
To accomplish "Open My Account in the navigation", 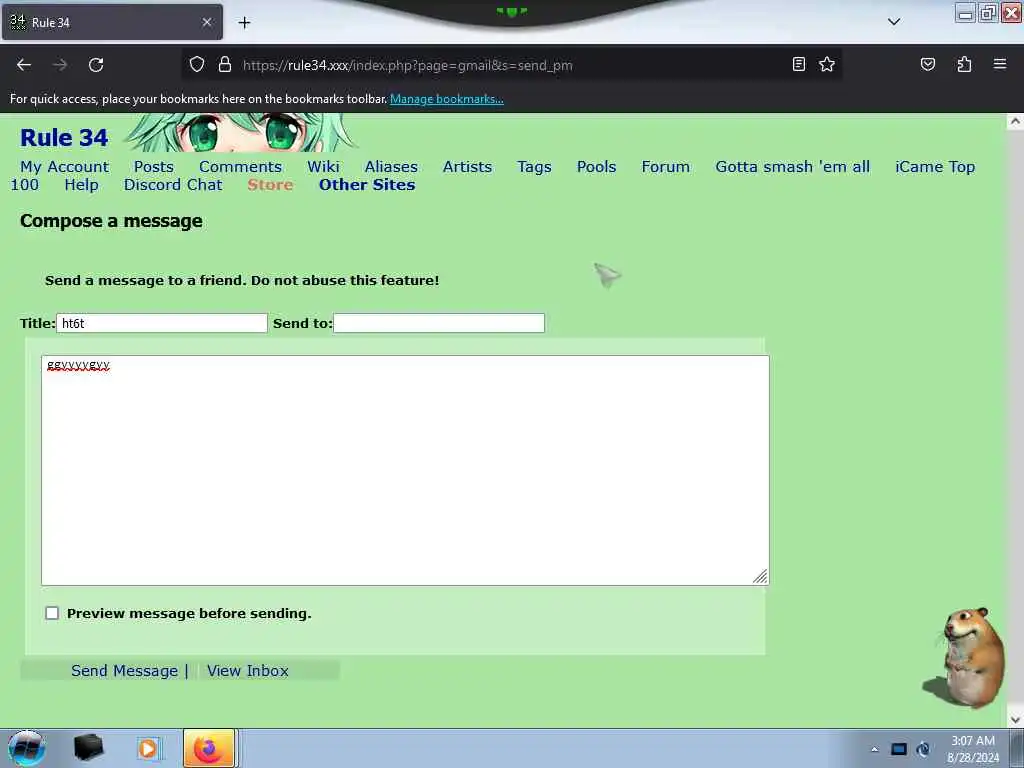I will click(x=65, y=167).
